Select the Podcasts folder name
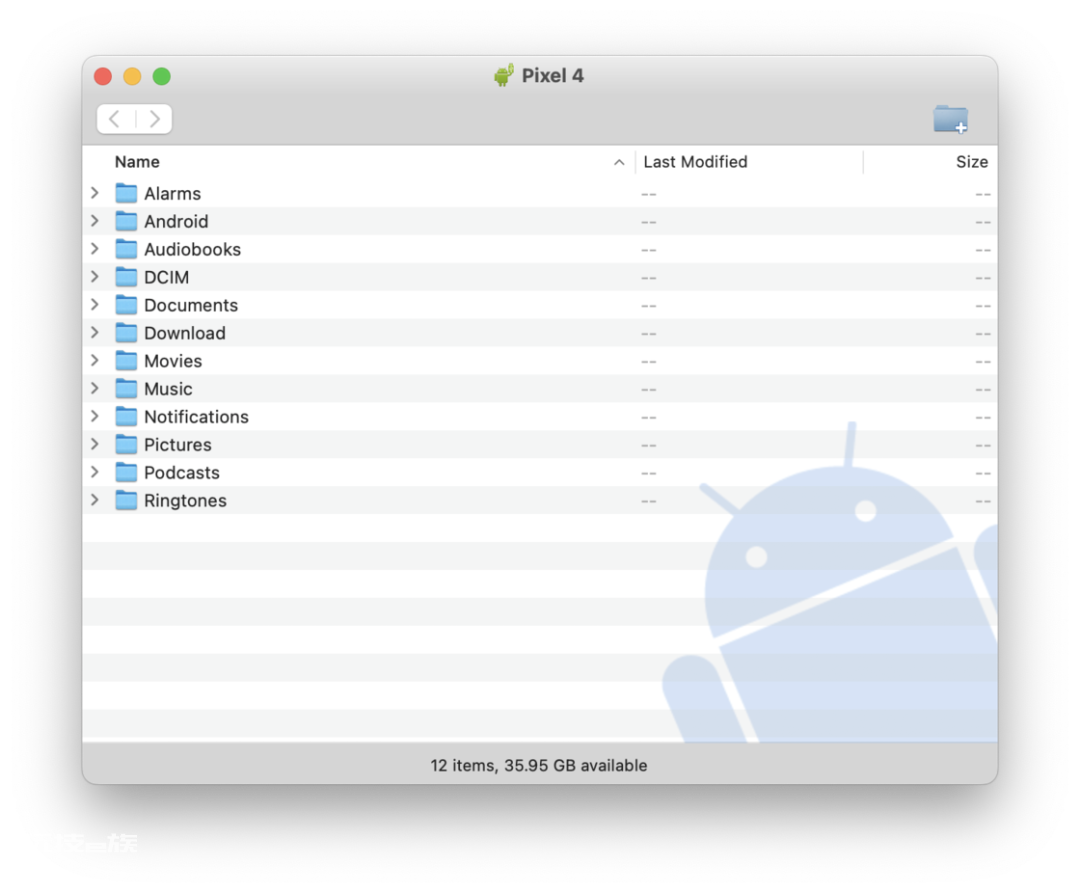This screenshot has height=893, width=1080. pos(182,472)
